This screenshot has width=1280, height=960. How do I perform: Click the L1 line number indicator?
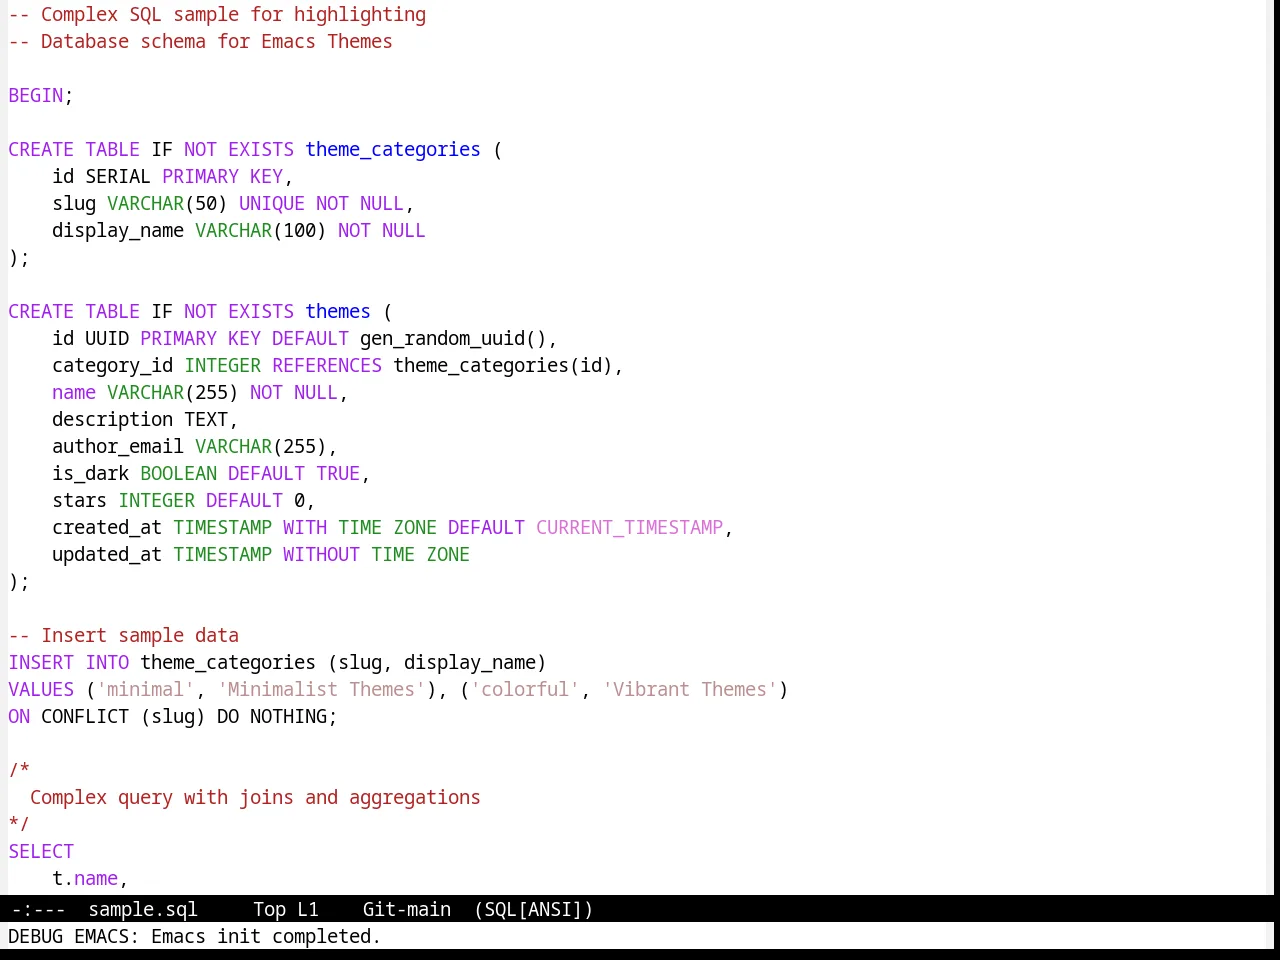pyautogui.click(x=307, y=909)
